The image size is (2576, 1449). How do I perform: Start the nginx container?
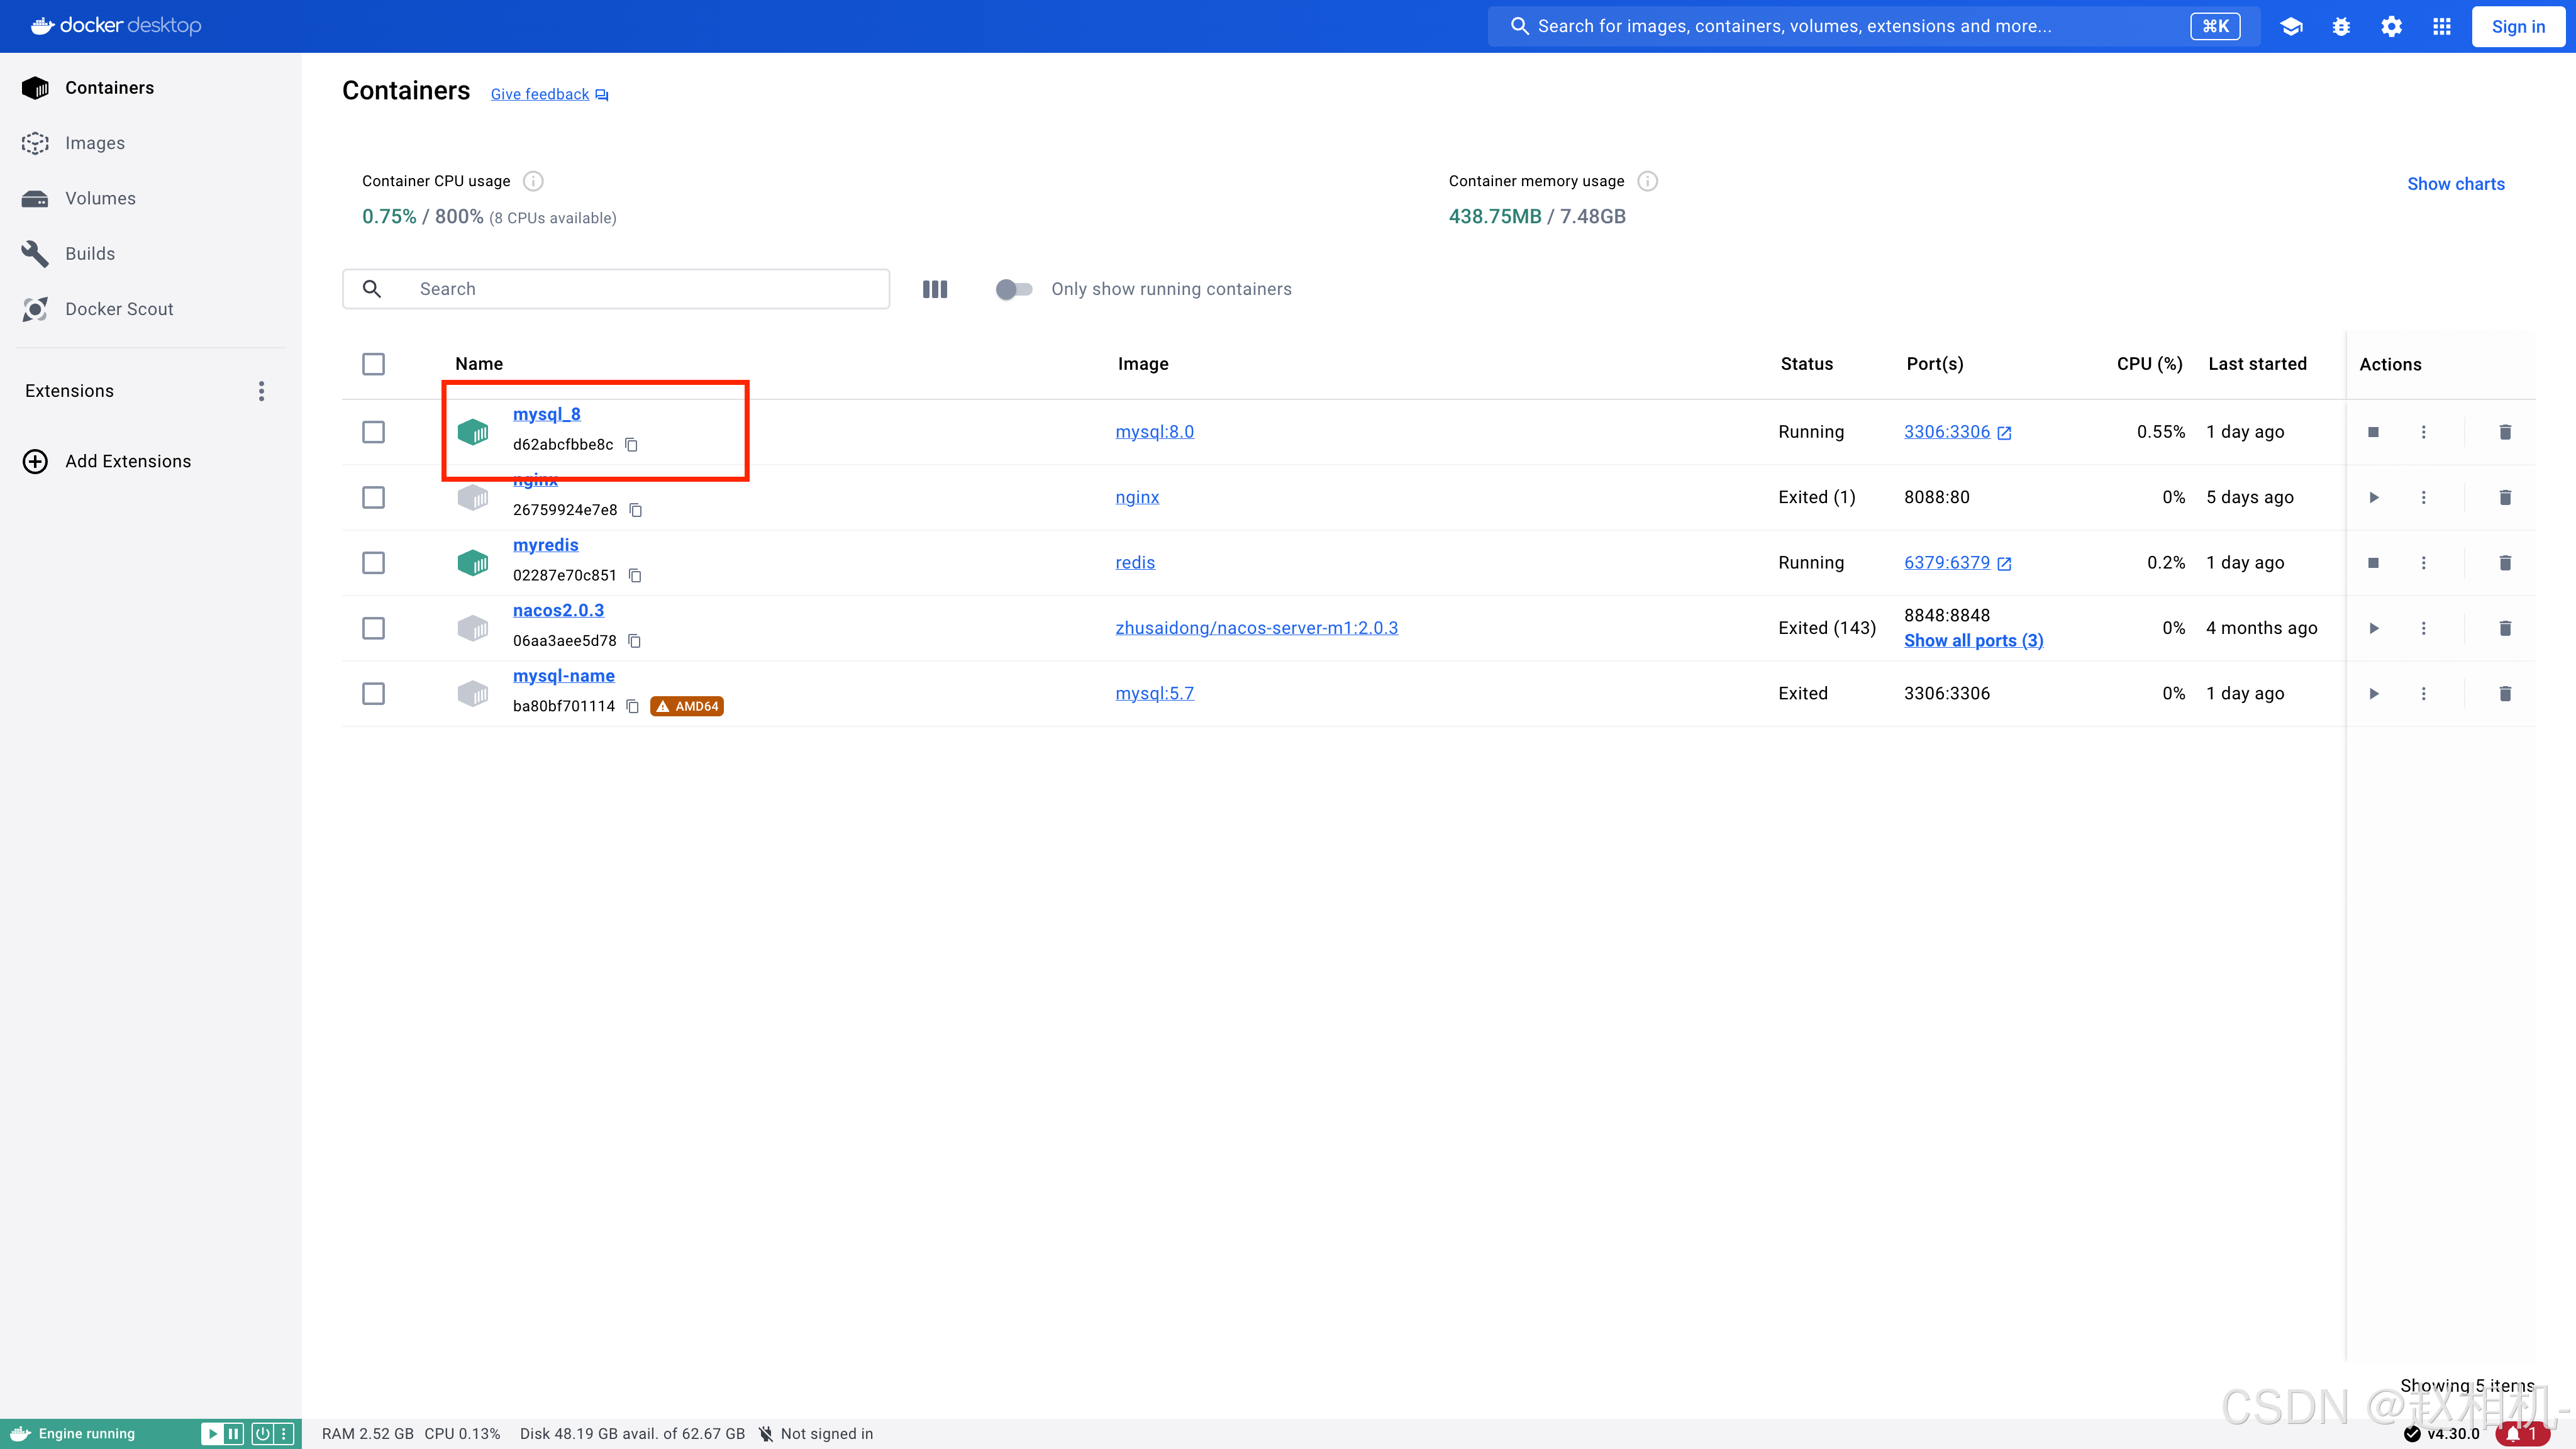click(x=2373, y=497)
